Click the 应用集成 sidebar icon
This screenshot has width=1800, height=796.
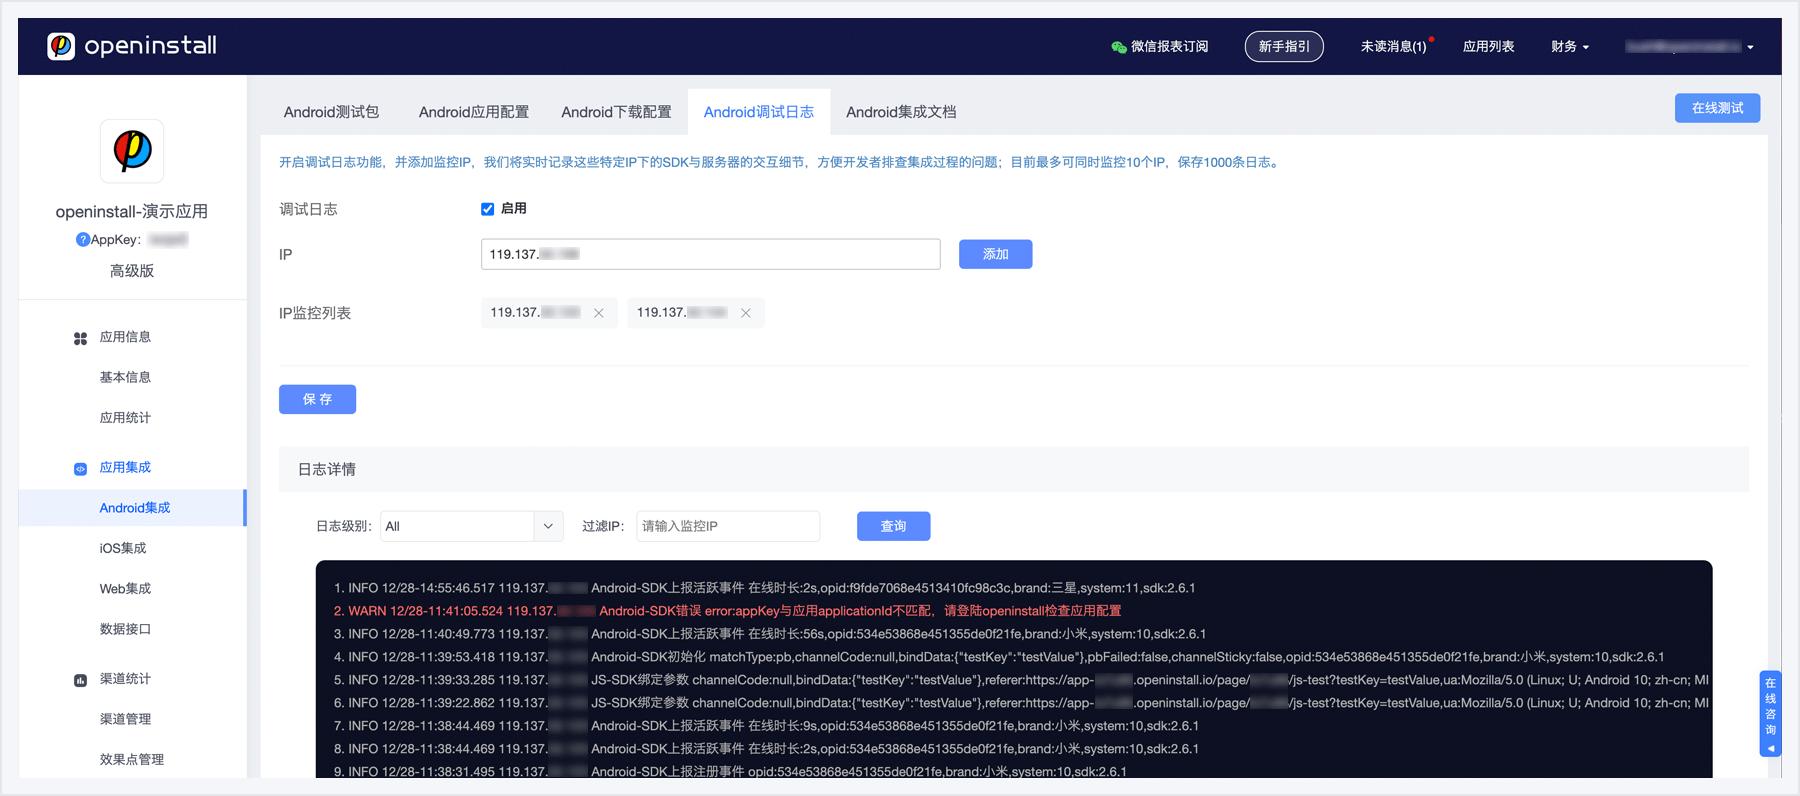coord(80,468)
